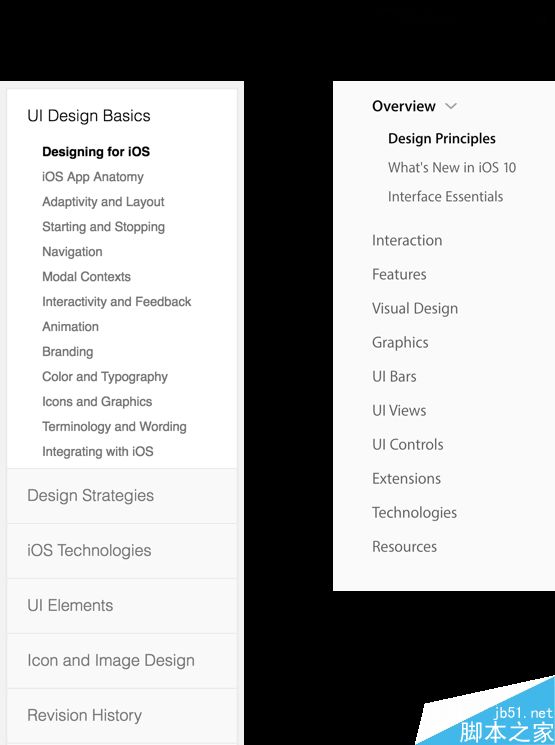The width and height of the screenshot is (555, 745).
Task: Open the UI Elements section
Action: click(122, 606)
